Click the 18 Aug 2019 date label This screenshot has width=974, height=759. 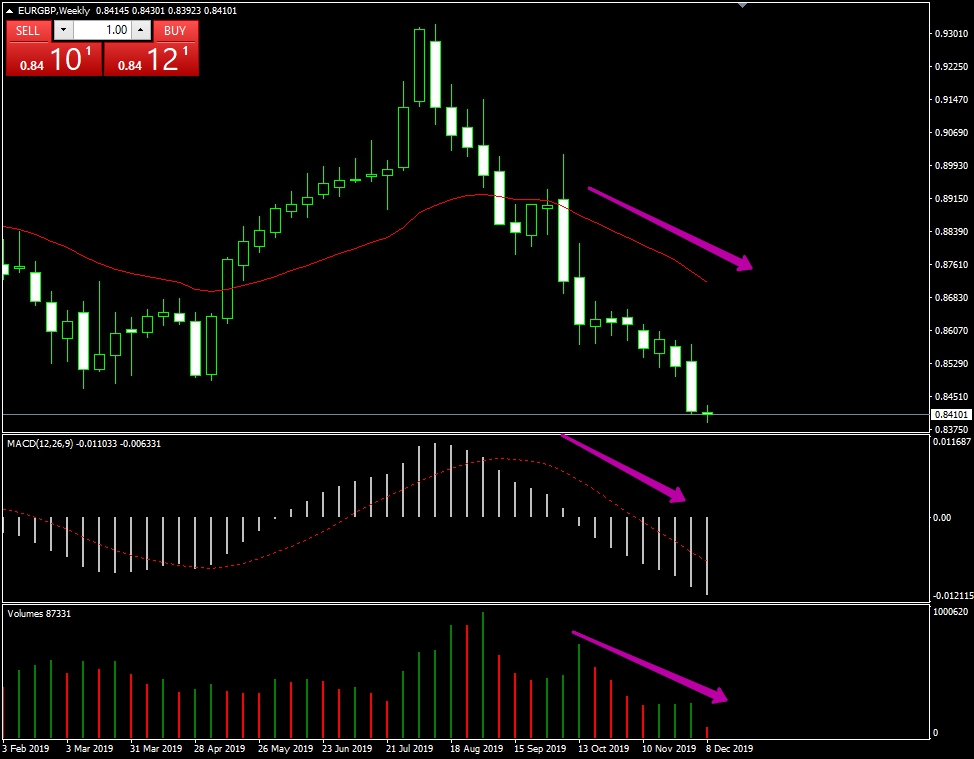click(476, 748)
